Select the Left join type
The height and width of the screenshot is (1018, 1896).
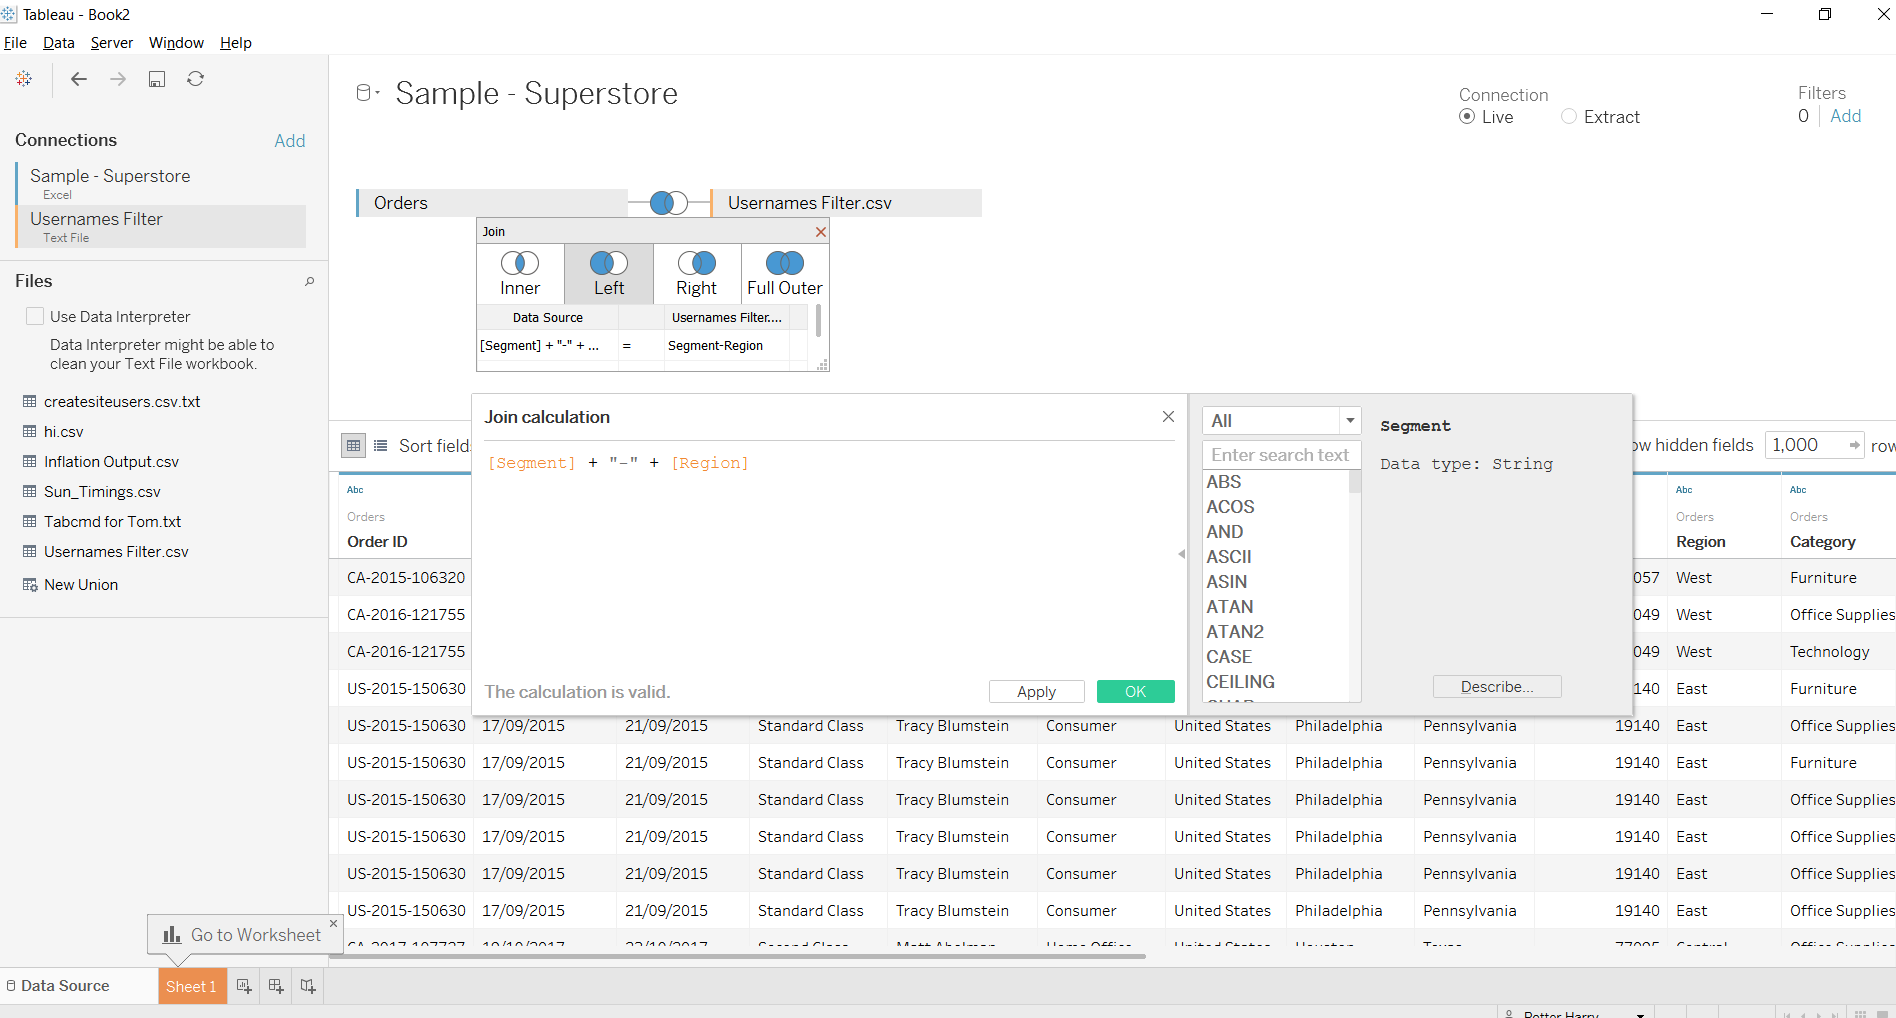pyautogui.click(x=609, y=274)
